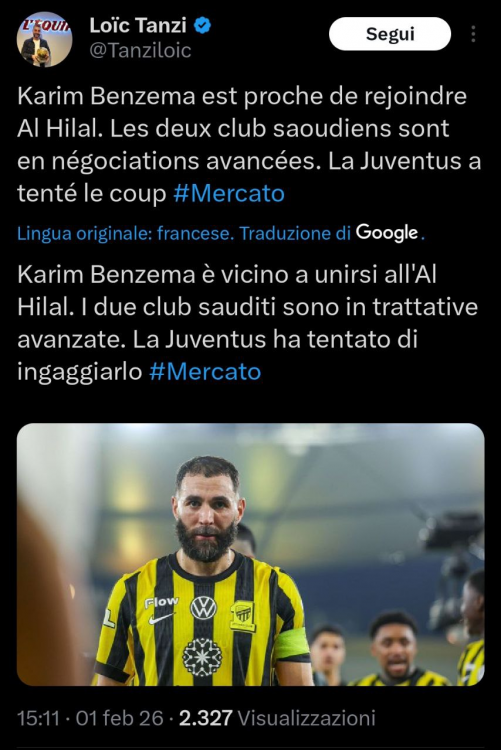501x750 pixels.
Task: Open the attached footballer photo
Action: point(251,554)
